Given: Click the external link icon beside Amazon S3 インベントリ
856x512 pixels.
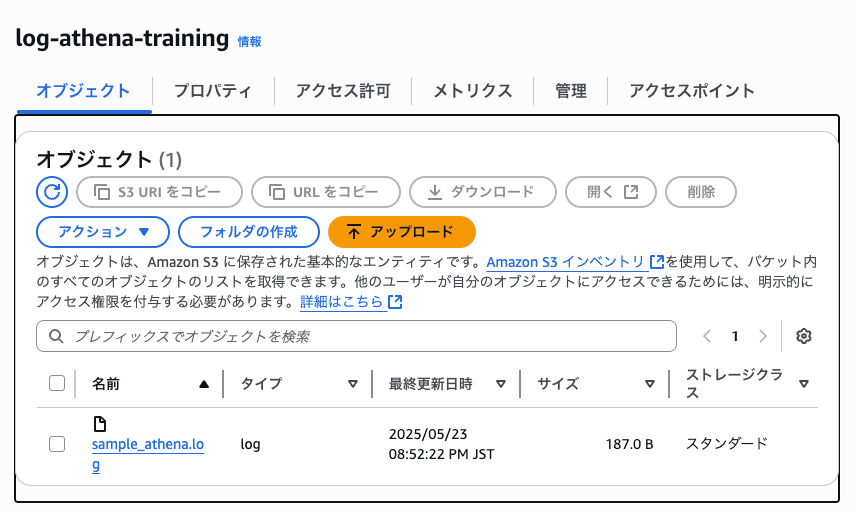Looking at the screenshot, I should pyautogui.click(x=657, y=262).
